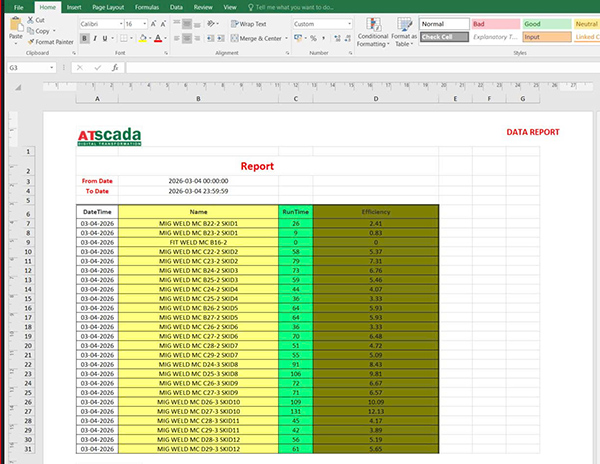
Task: Click the Format as Table icon
Action: pyautogui.click(x=404, y=28)
